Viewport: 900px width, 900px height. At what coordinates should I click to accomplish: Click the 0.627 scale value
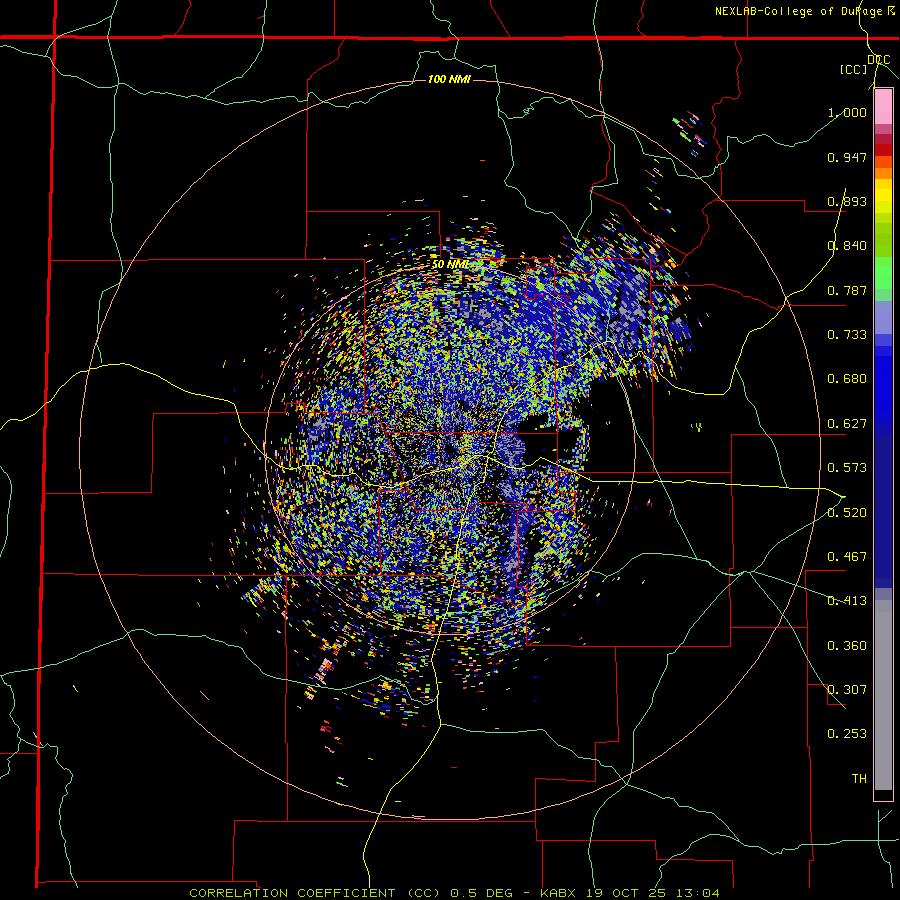[847, 424]
